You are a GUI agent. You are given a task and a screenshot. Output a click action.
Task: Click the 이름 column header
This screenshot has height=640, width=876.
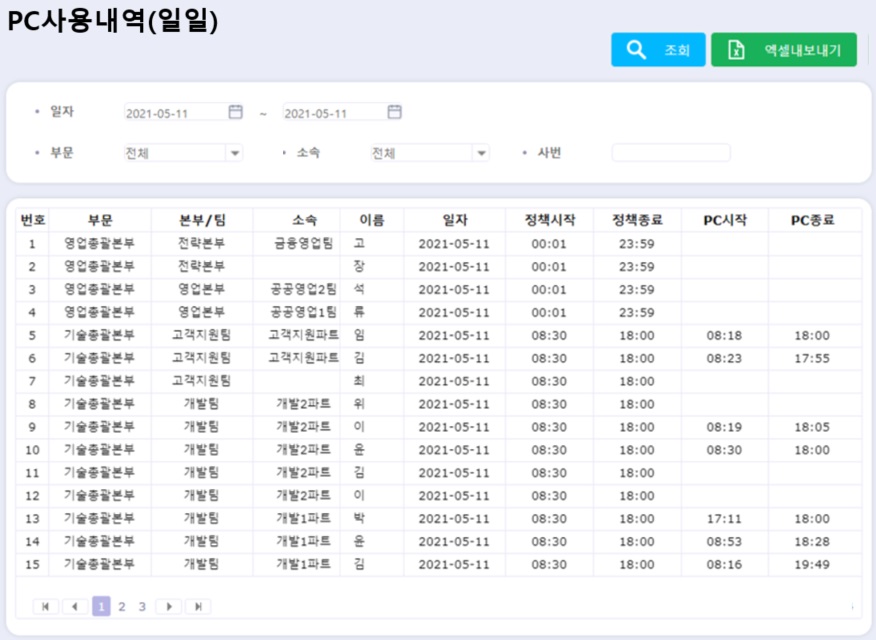372,220
